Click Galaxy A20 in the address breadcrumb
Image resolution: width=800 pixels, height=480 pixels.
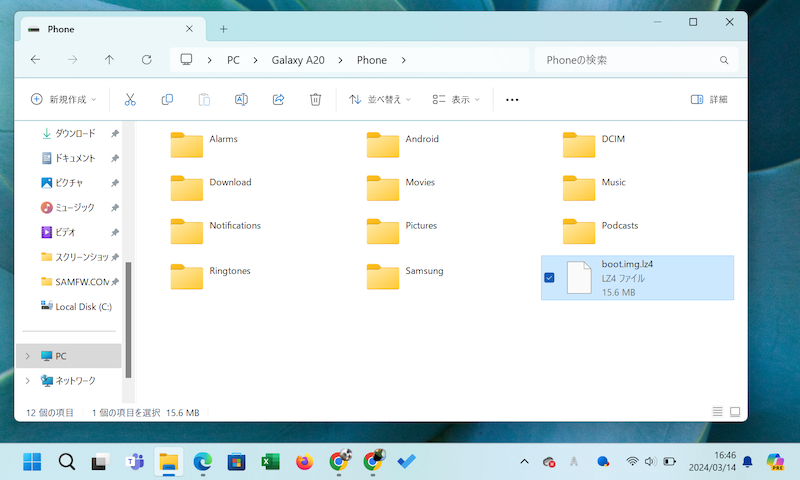point(298,60)
